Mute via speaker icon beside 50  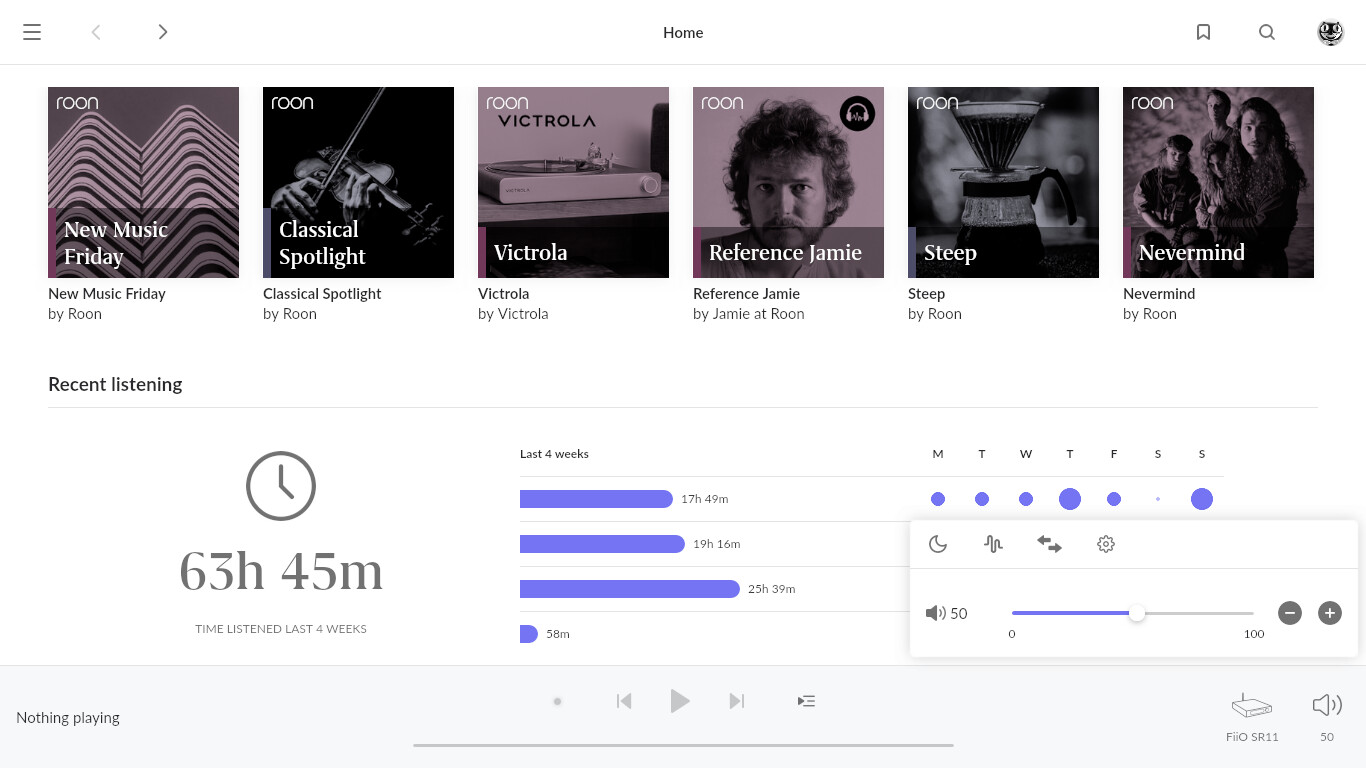click(935, 613)
